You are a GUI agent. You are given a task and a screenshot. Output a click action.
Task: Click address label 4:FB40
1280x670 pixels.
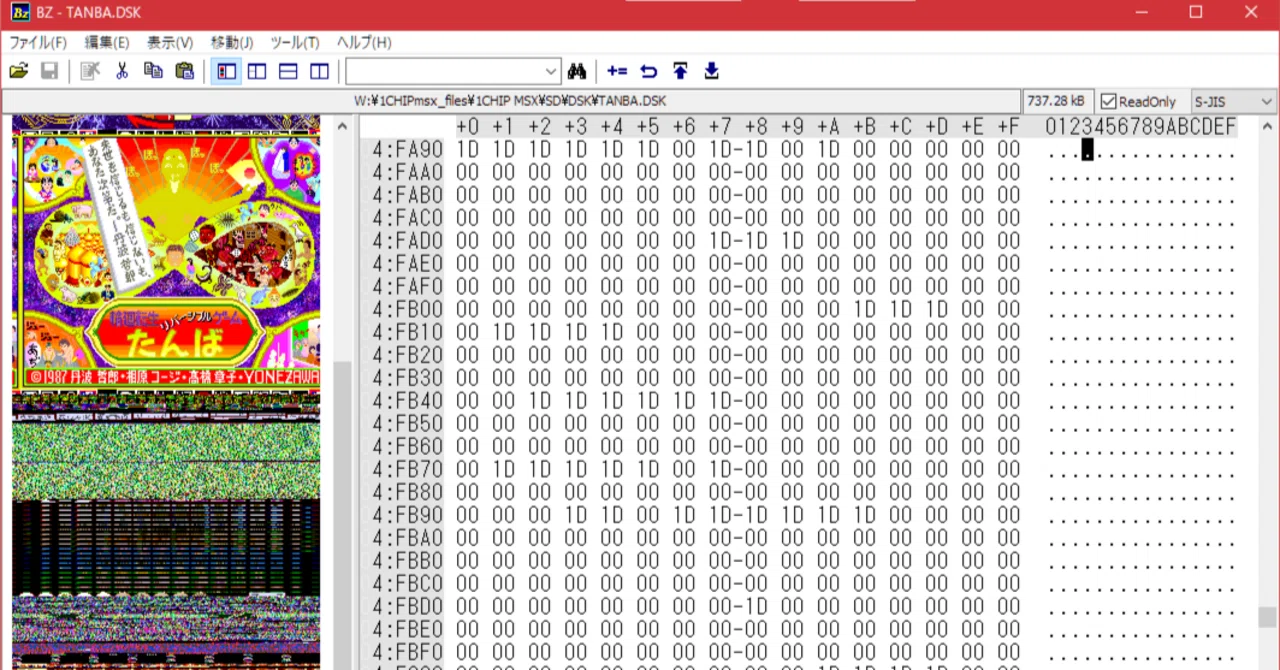tap(405, 401)
